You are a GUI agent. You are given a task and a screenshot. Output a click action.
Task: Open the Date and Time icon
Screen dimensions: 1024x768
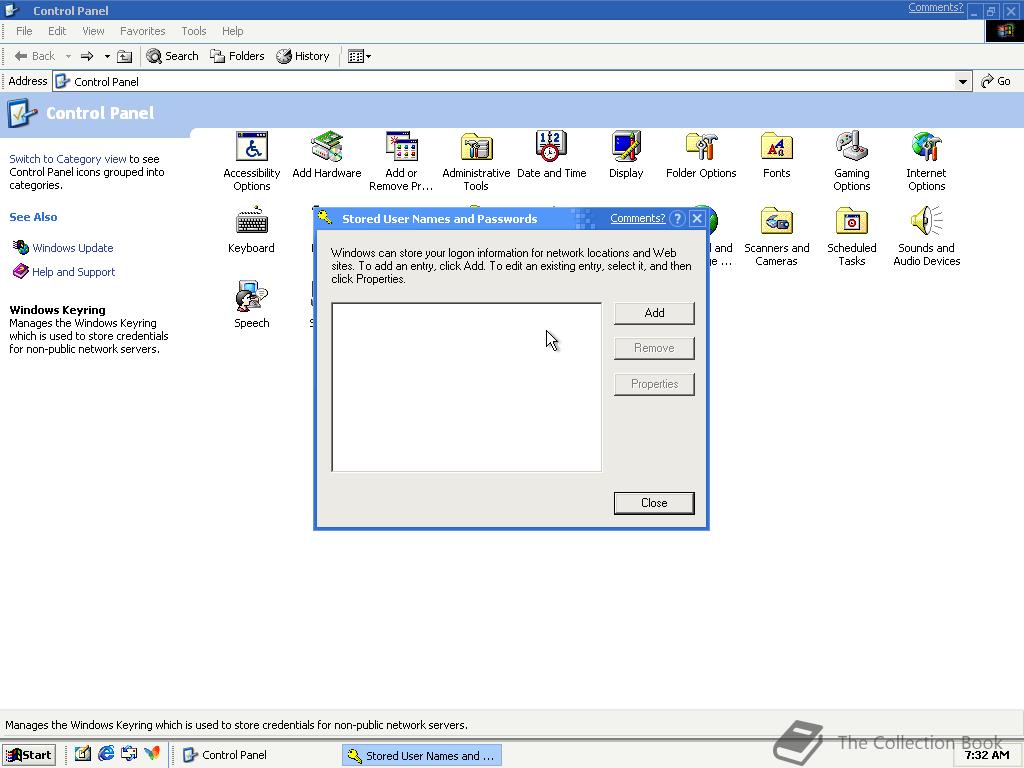click(x=551, y=146)
